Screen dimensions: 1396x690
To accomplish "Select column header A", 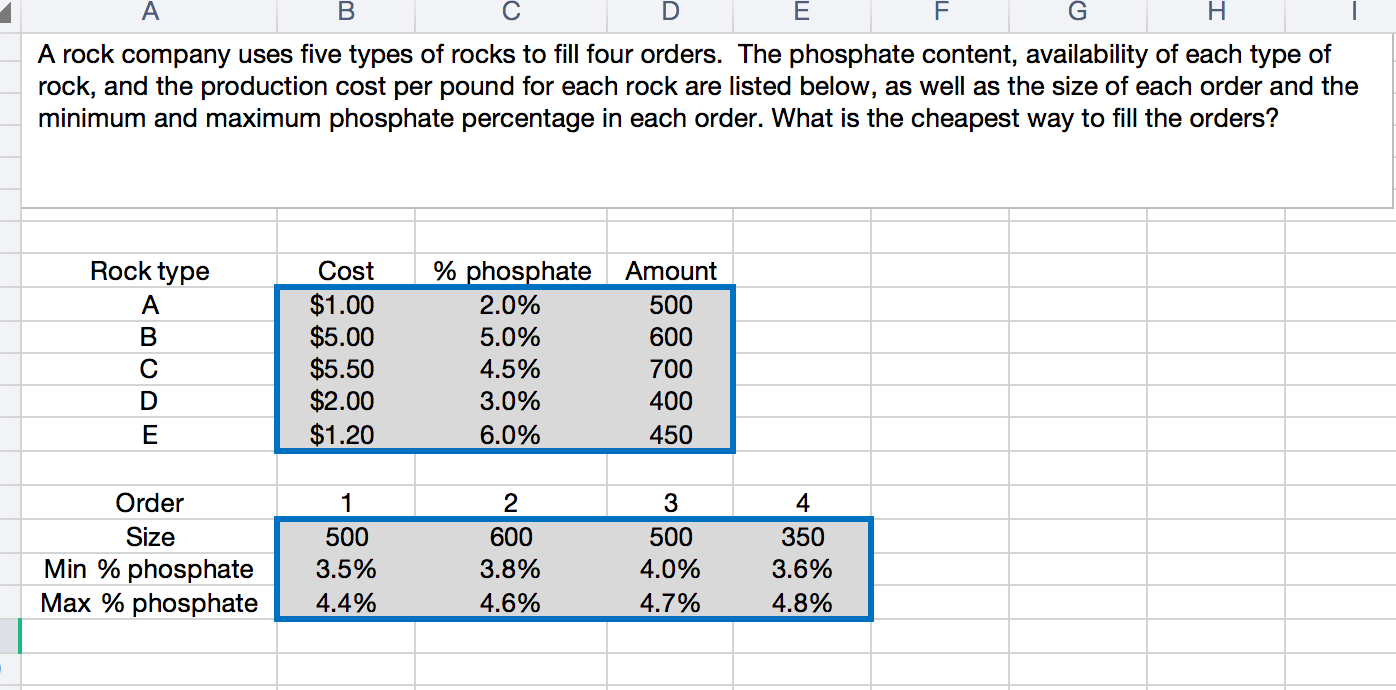I will (150, 11).
